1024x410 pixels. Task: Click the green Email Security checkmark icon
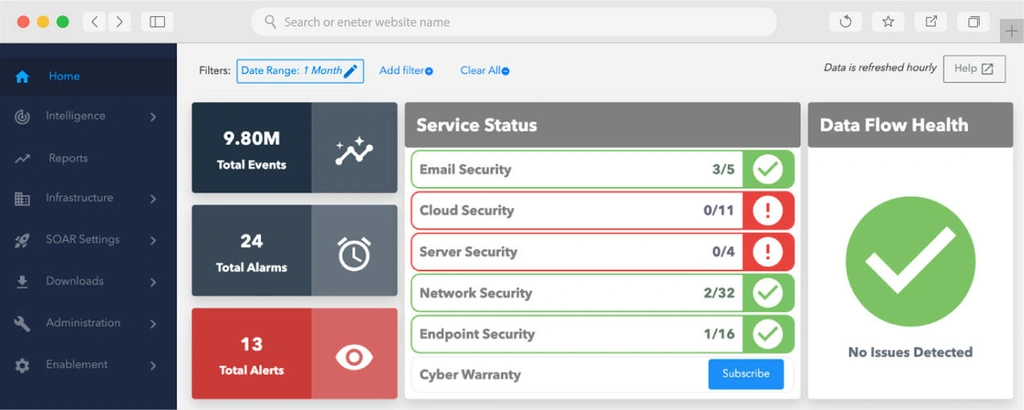coord(768,169)
